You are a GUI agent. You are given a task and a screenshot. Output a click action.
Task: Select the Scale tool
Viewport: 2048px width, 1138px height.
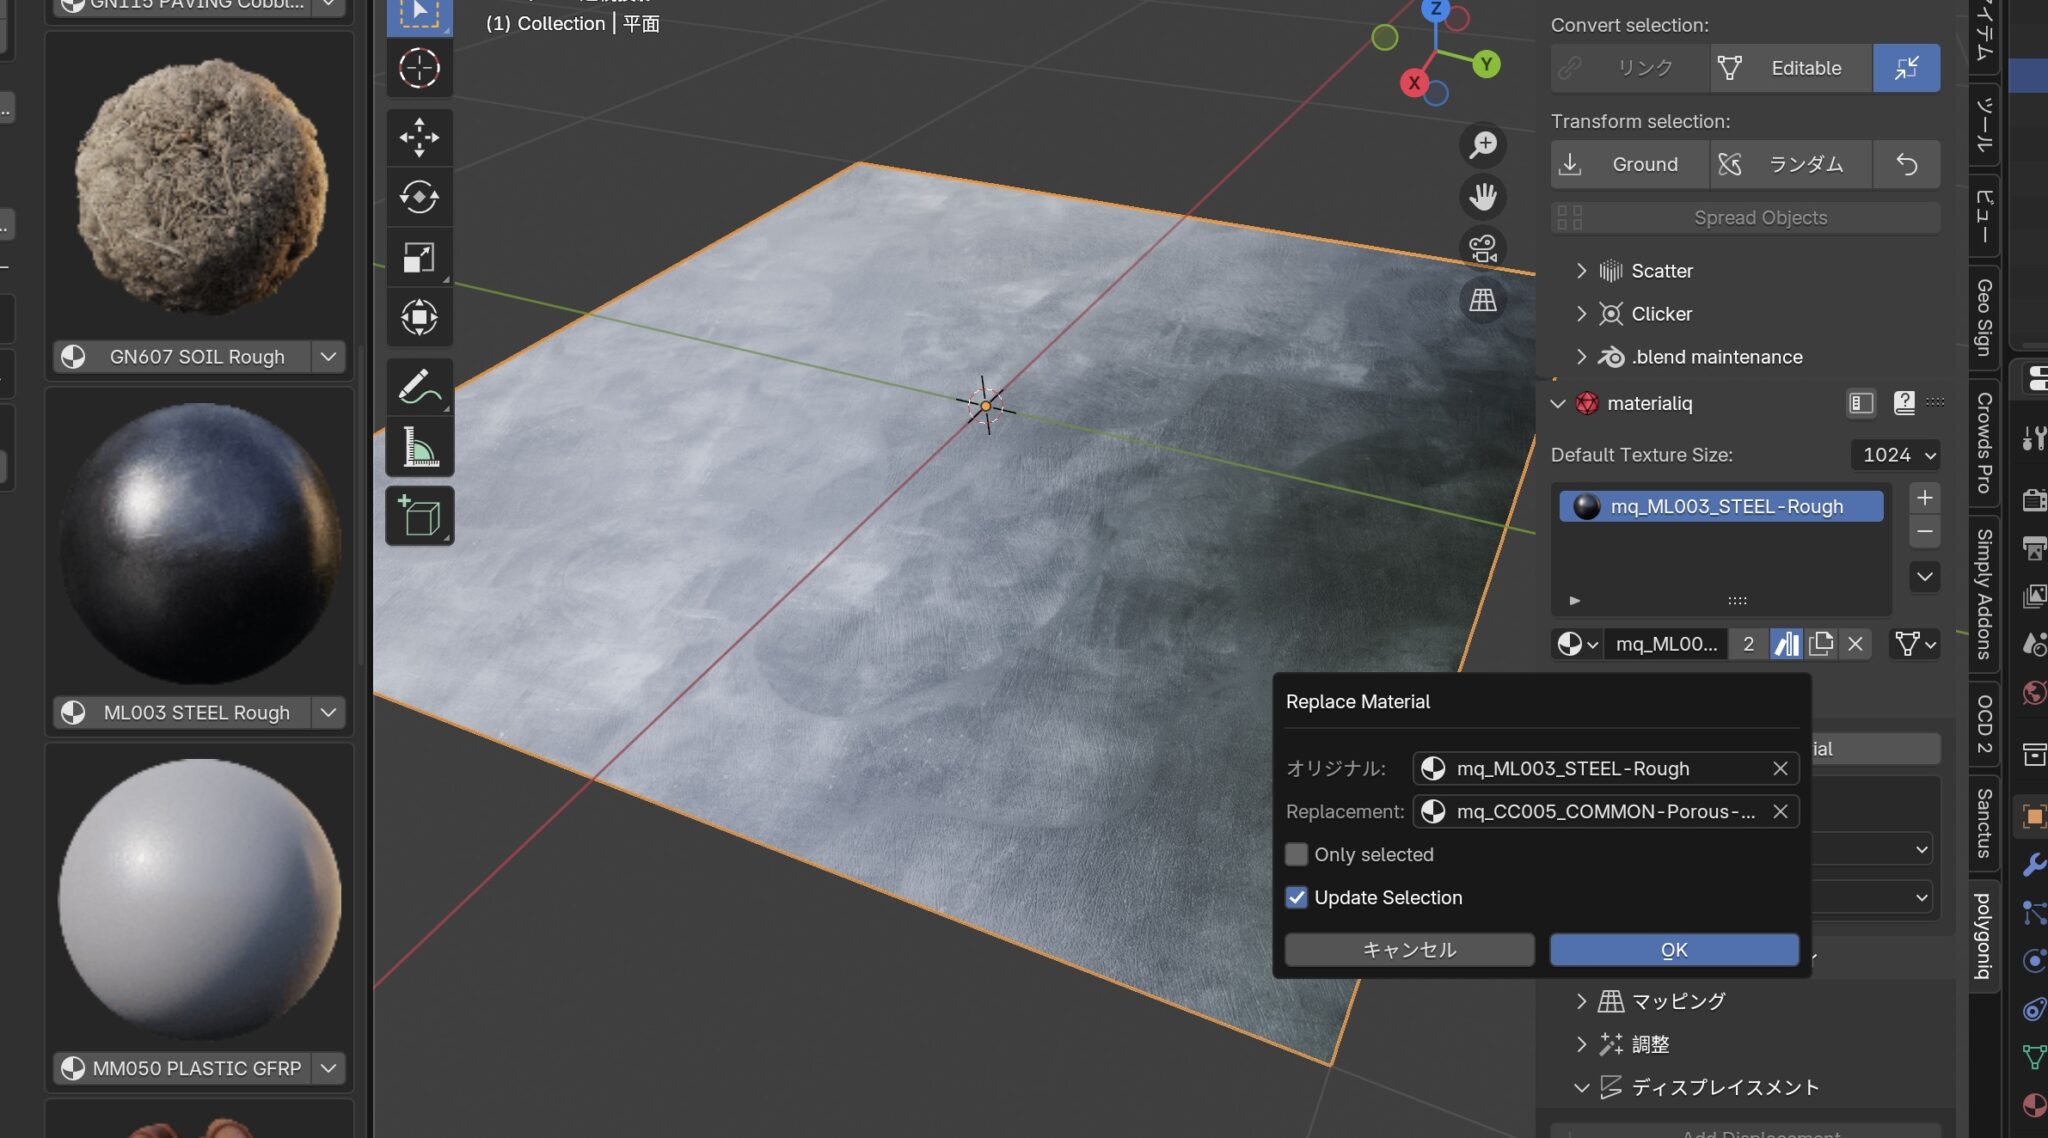pyautogui.click(x=420, y=257)
